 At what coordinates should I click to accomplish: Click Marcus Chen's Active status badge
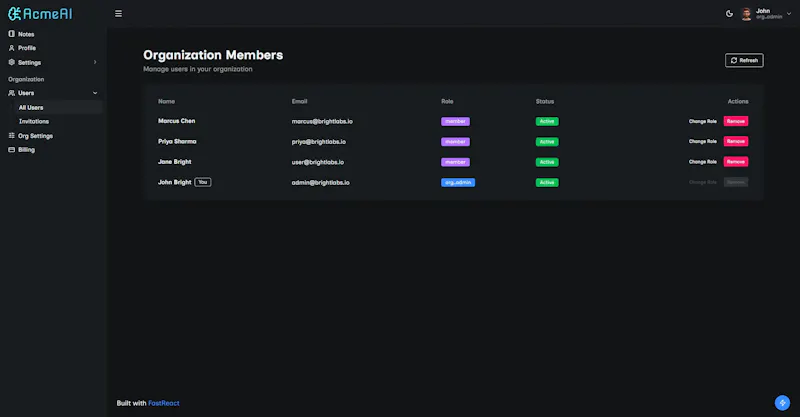547,121
